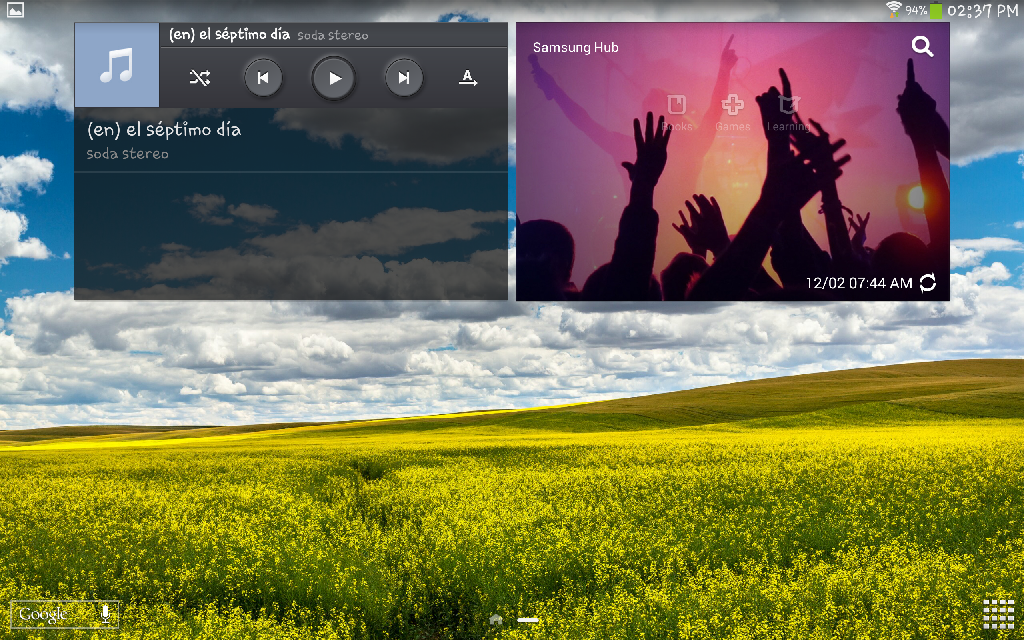
Task: Start Google voice search with microphone
Action: tap(105, 614)
